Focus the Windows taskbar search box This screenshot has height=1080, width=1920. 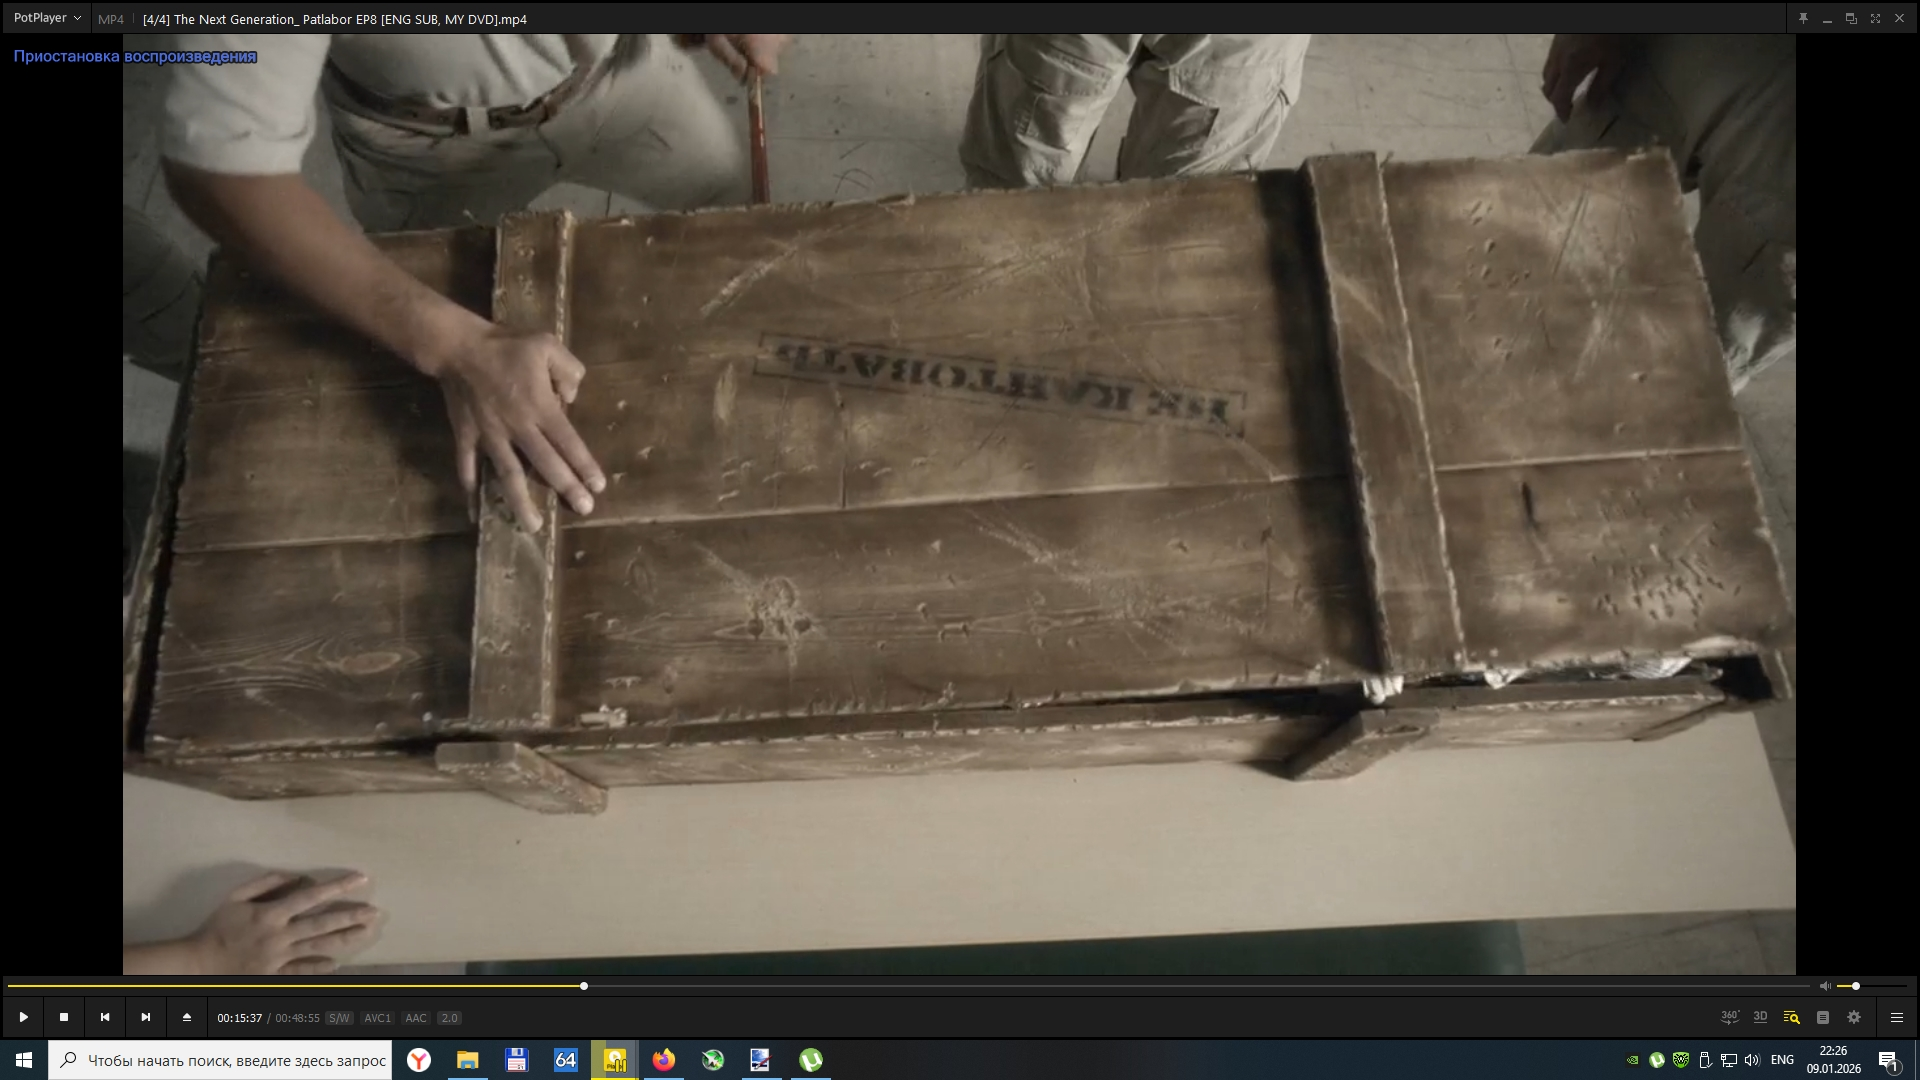coord(220,1060)
